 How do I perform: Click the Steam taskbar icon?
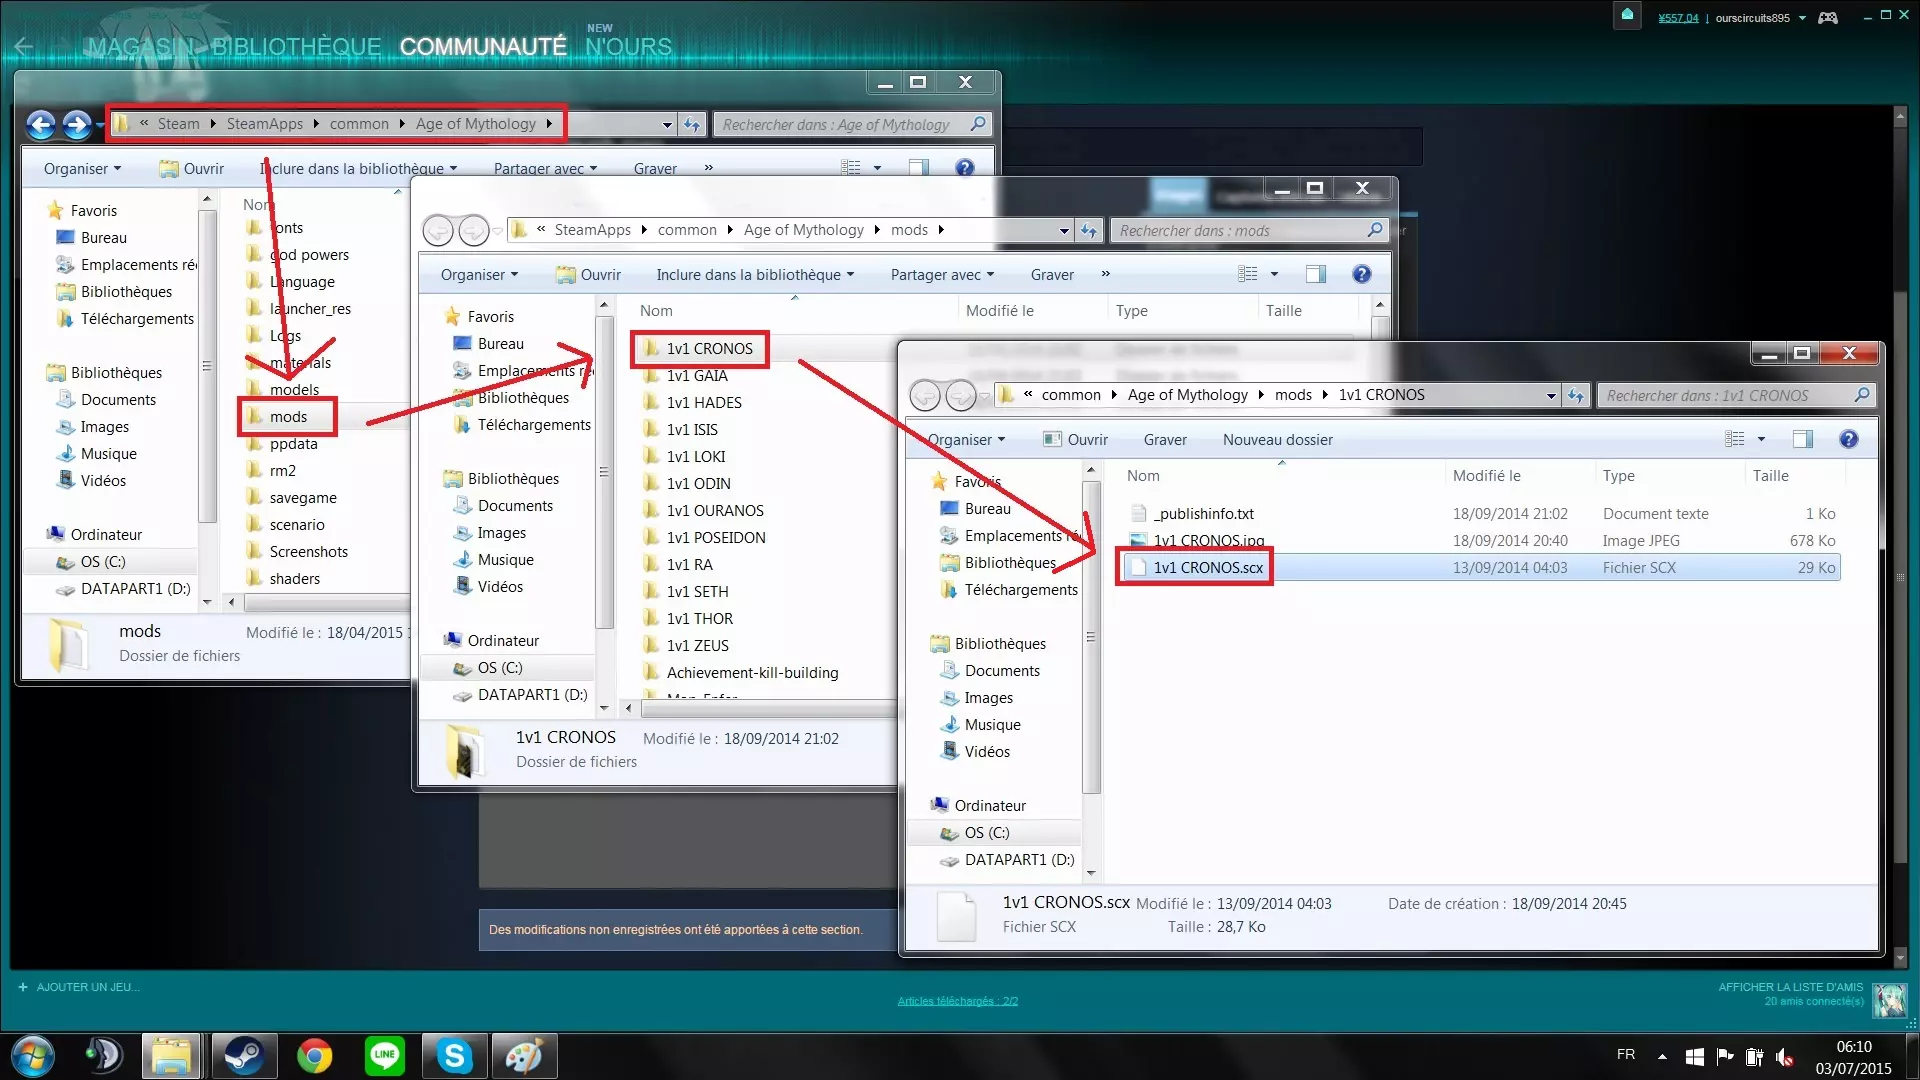click(243, 1056)
